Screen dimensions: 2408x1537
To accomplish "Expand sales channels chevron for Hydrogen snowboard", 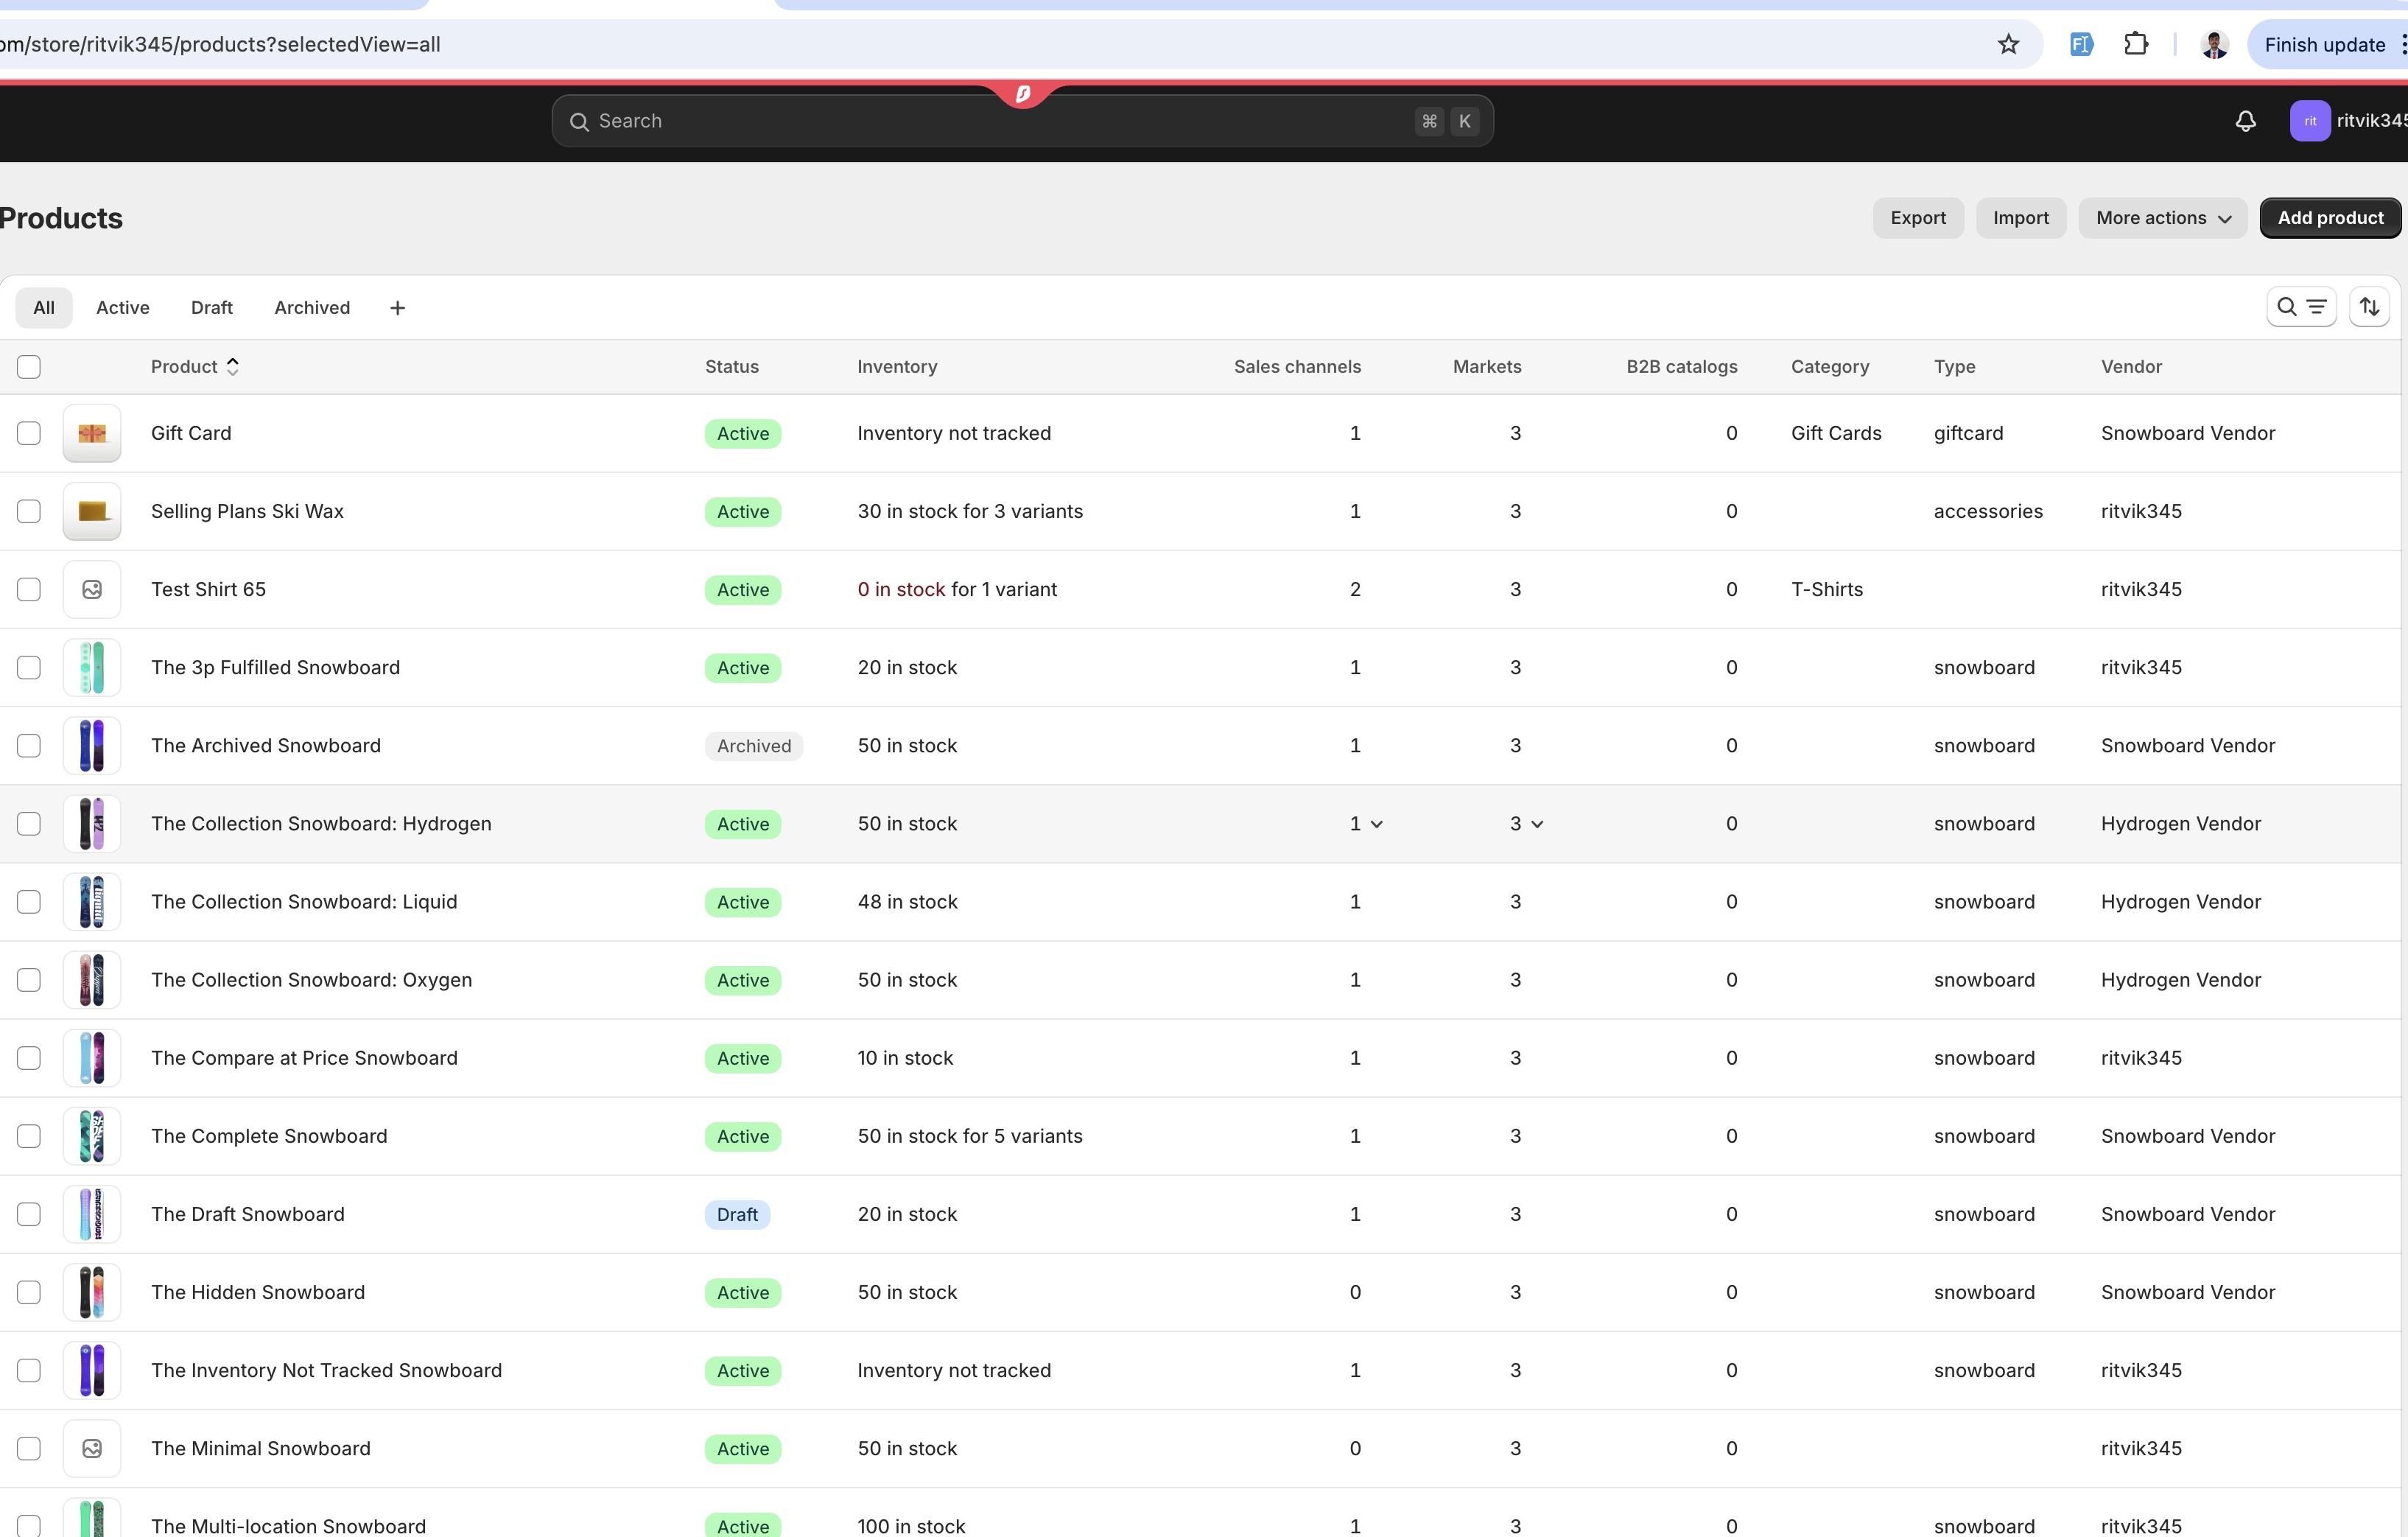I will click(1377, 824).
